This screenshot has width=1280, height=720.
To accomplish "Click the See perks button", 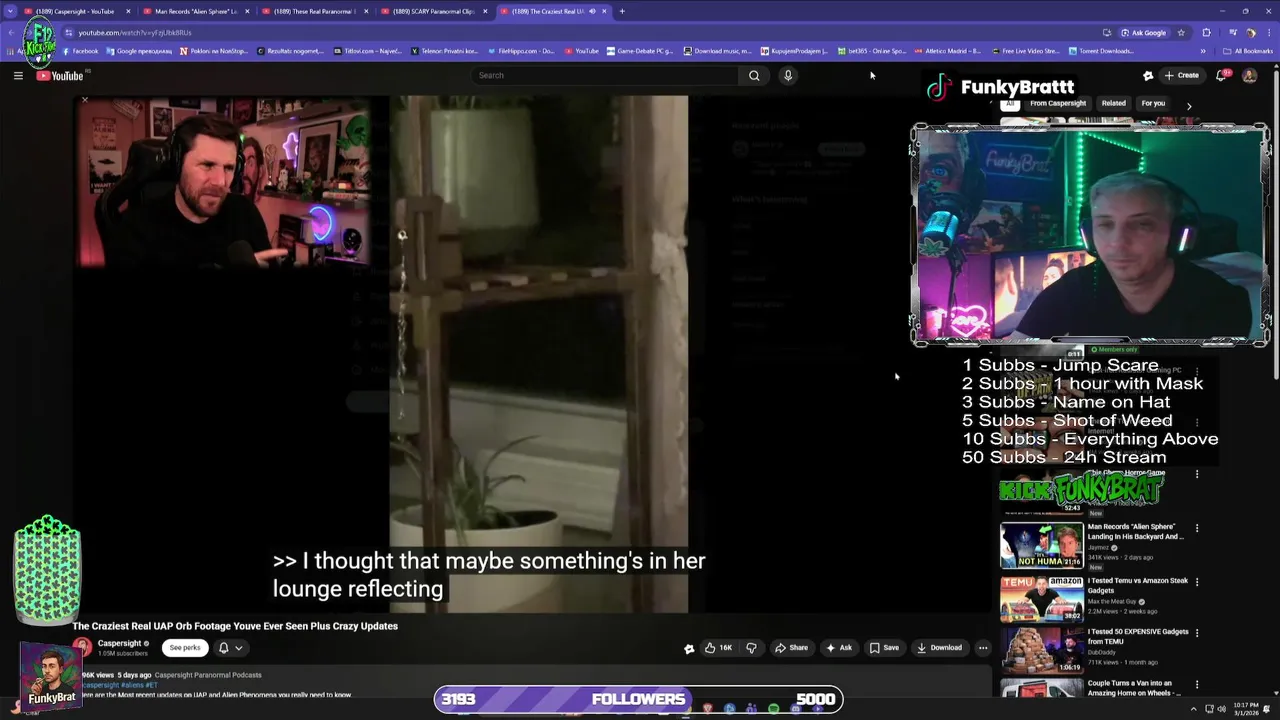I will tap(185, 648).
